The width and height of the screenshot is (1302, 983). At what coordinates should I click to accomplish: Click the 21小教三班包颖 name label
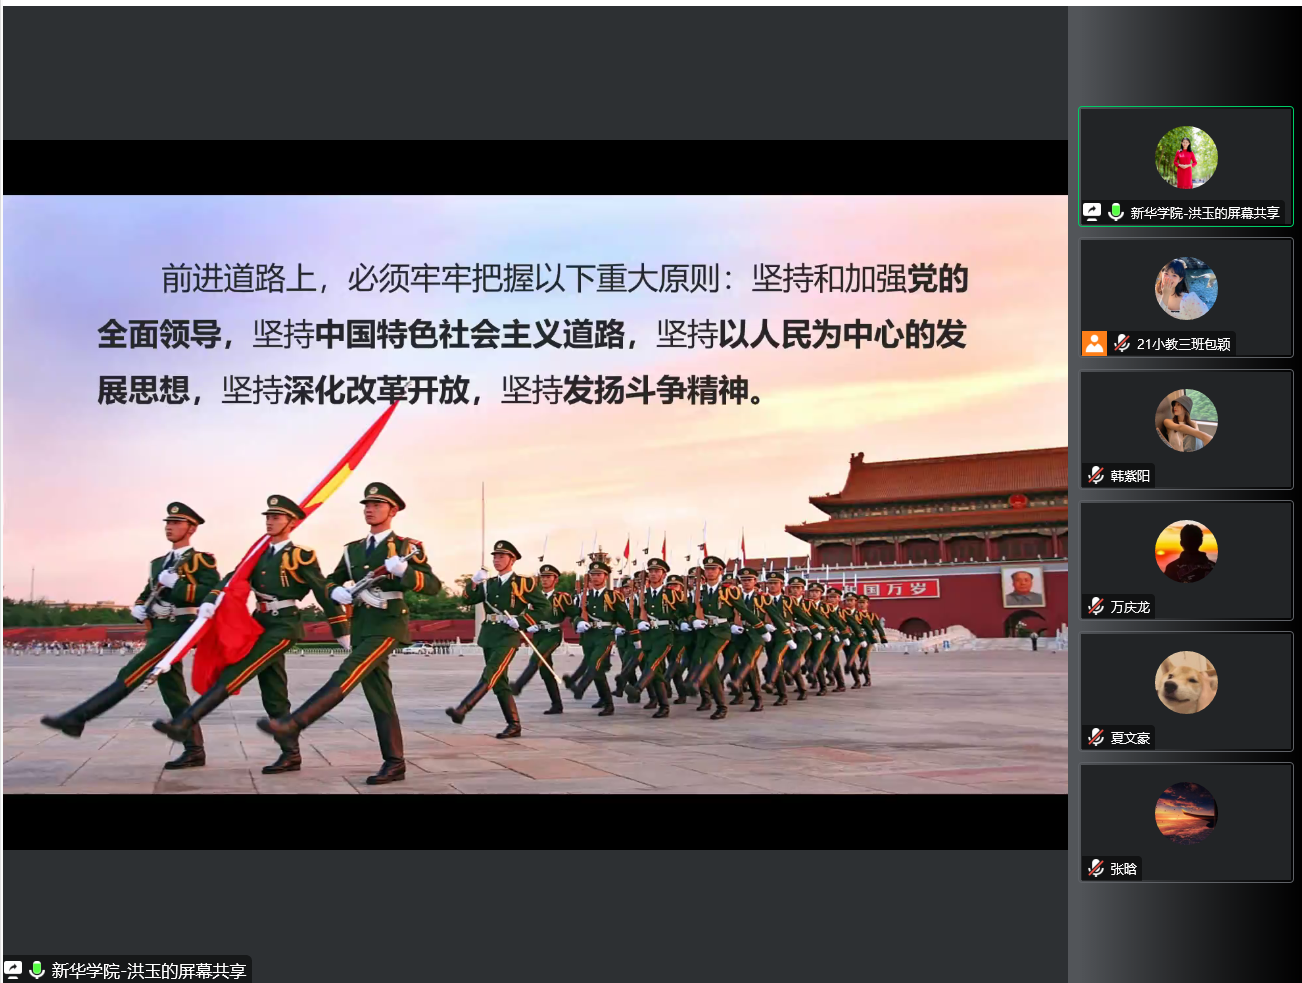1183,344
